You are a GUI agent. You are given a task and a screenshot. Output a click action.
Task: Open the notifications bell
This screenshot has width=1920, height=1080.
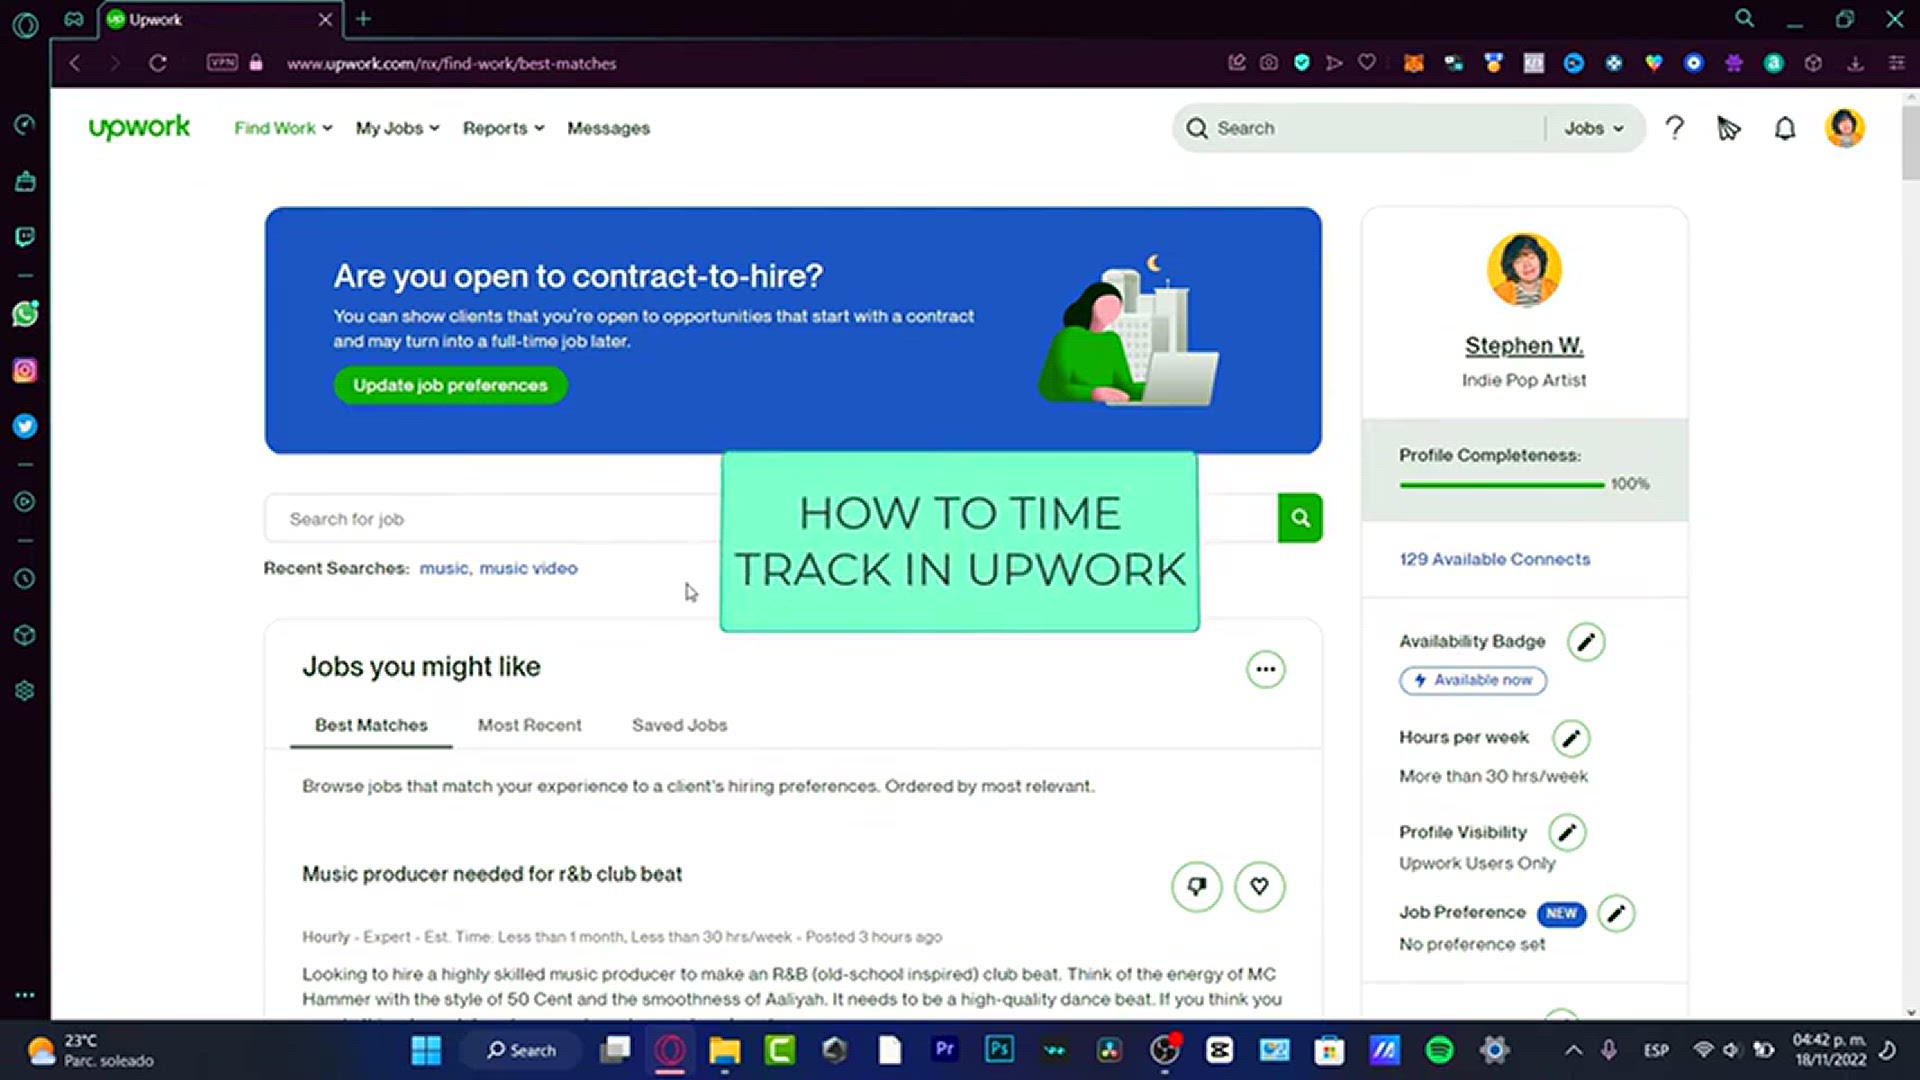coord(1785,128)
